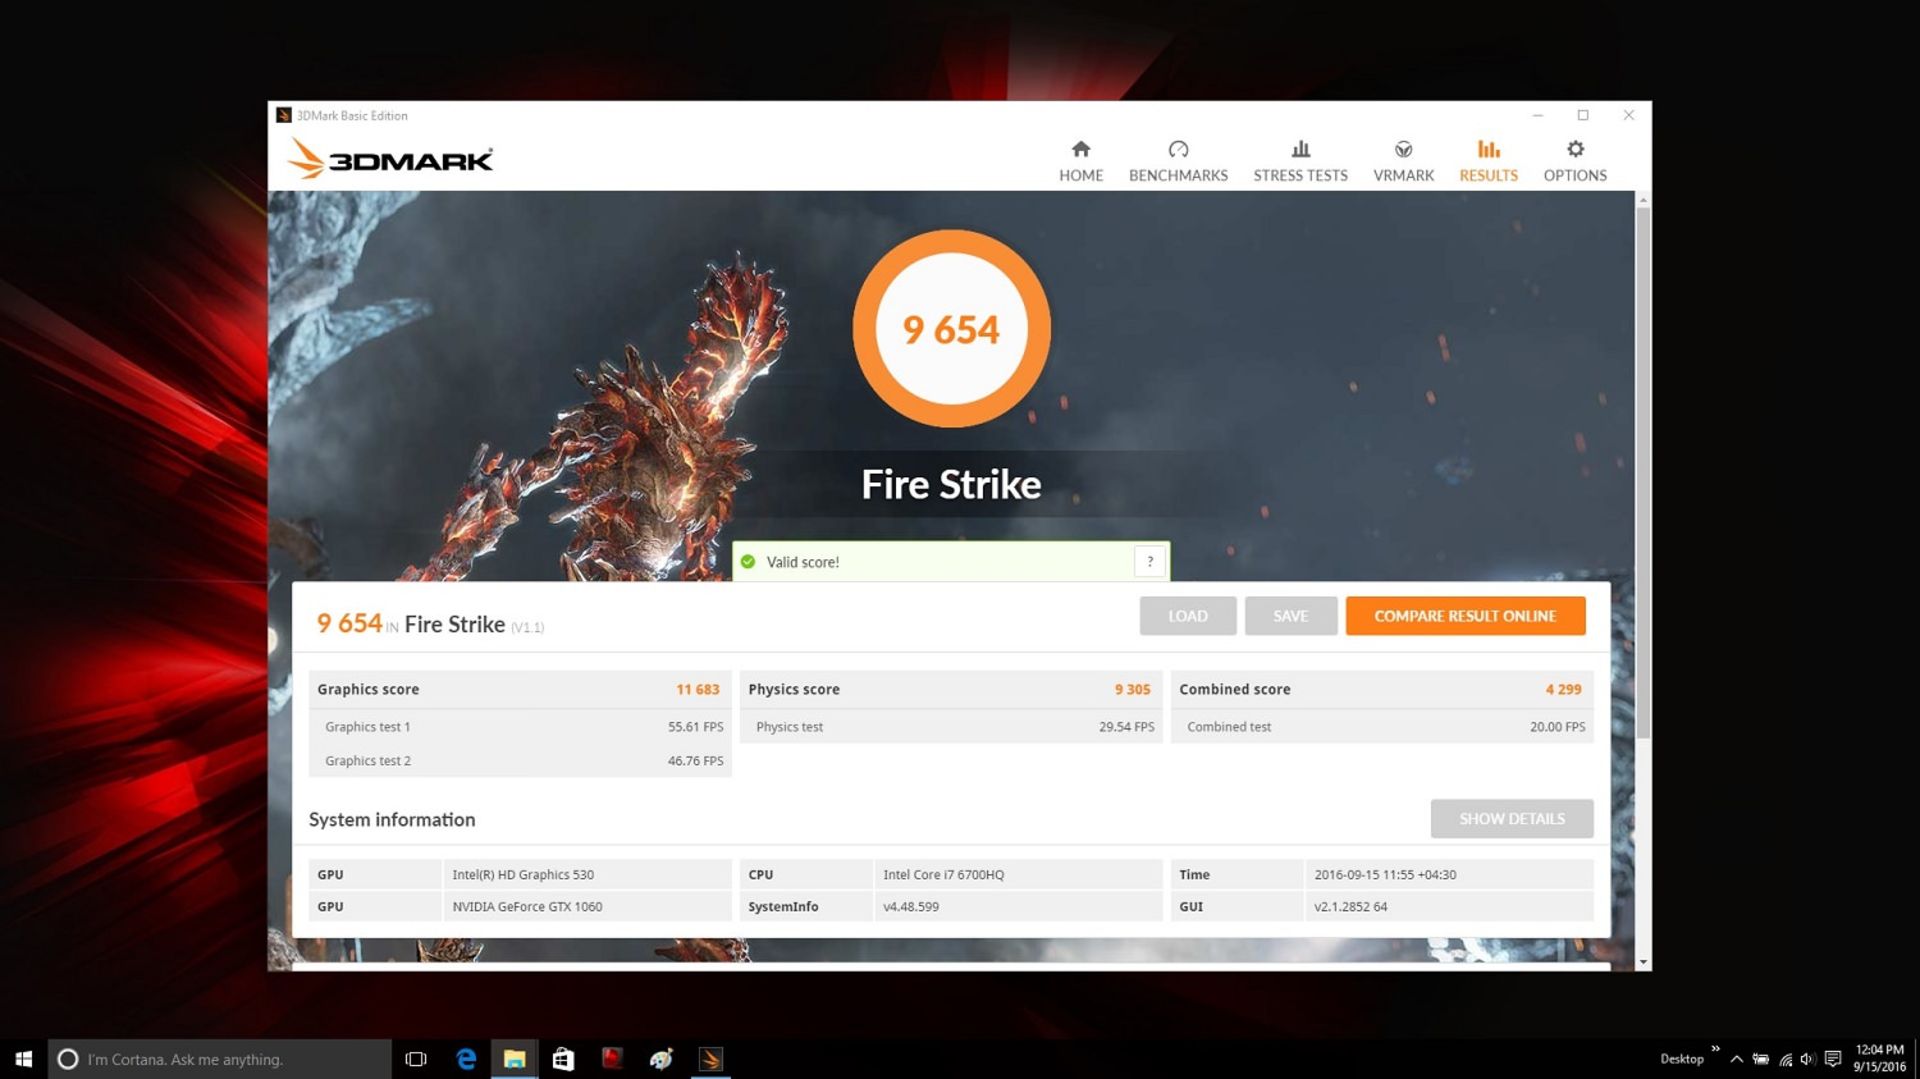The height and width of the screenshot is (1079, 1920).
Task: Open the VRMark section icon
Action: coord(1403,149)
